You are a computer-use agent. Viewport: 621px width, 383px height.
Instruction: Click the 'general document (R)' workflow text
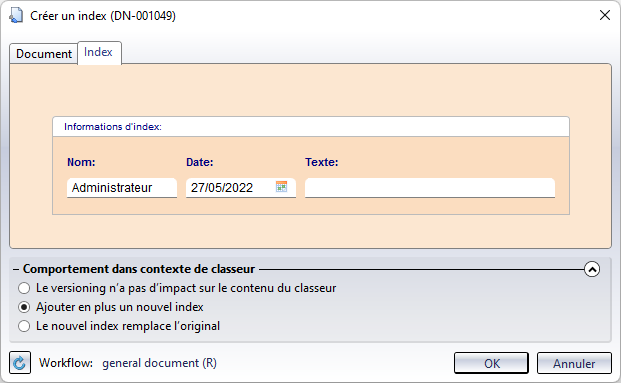pos(159,363)
